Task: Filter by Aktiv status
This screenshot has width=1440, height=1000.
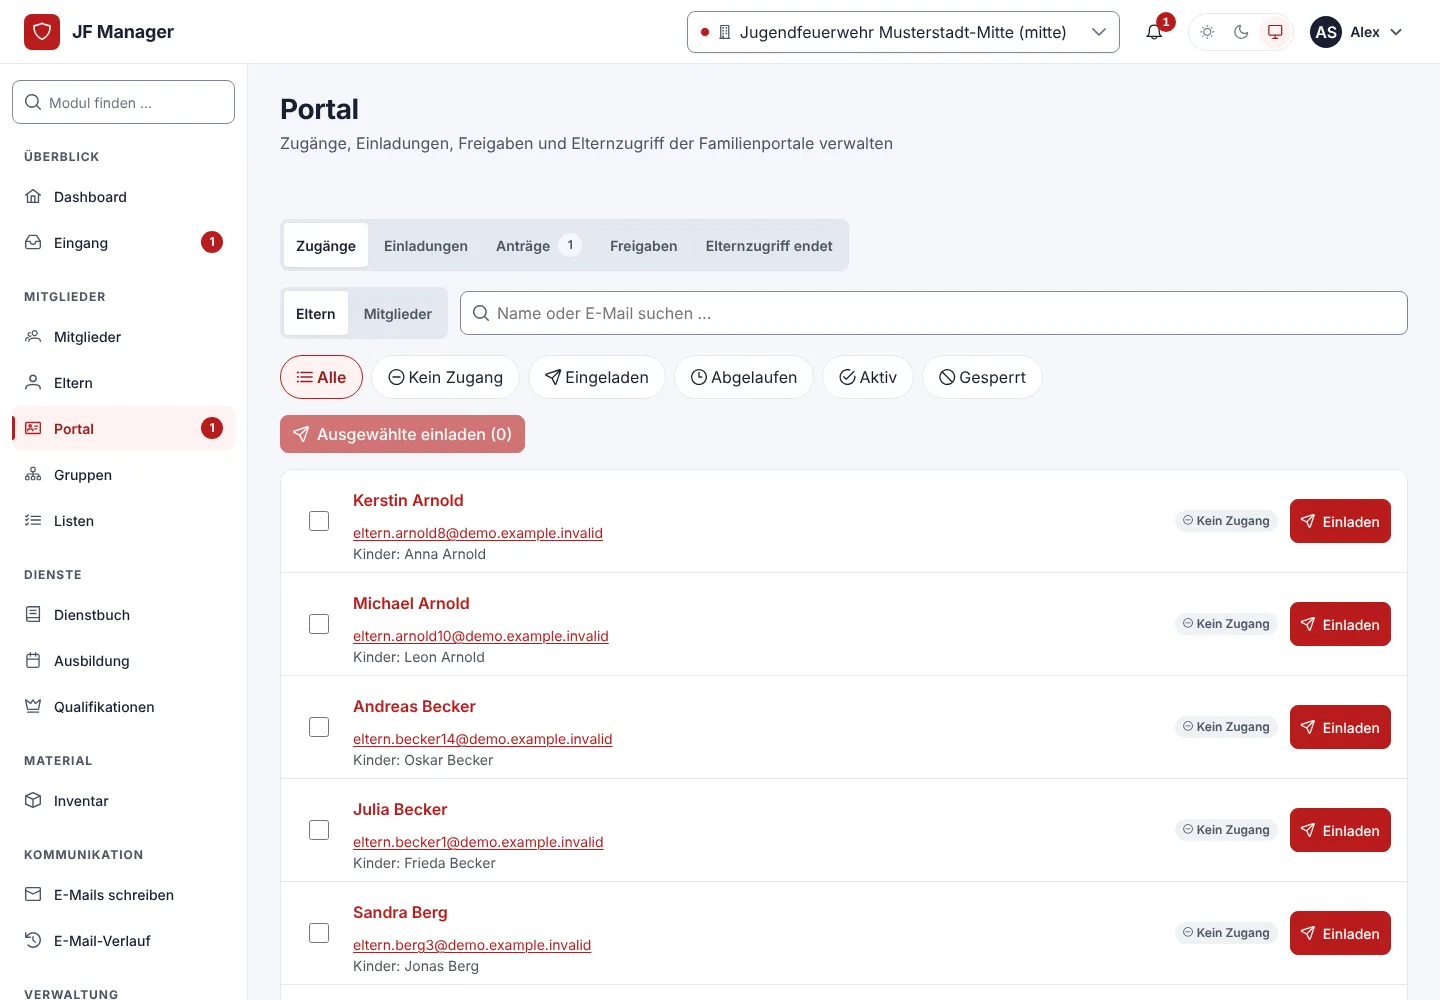Action: (x=868, y=377)
